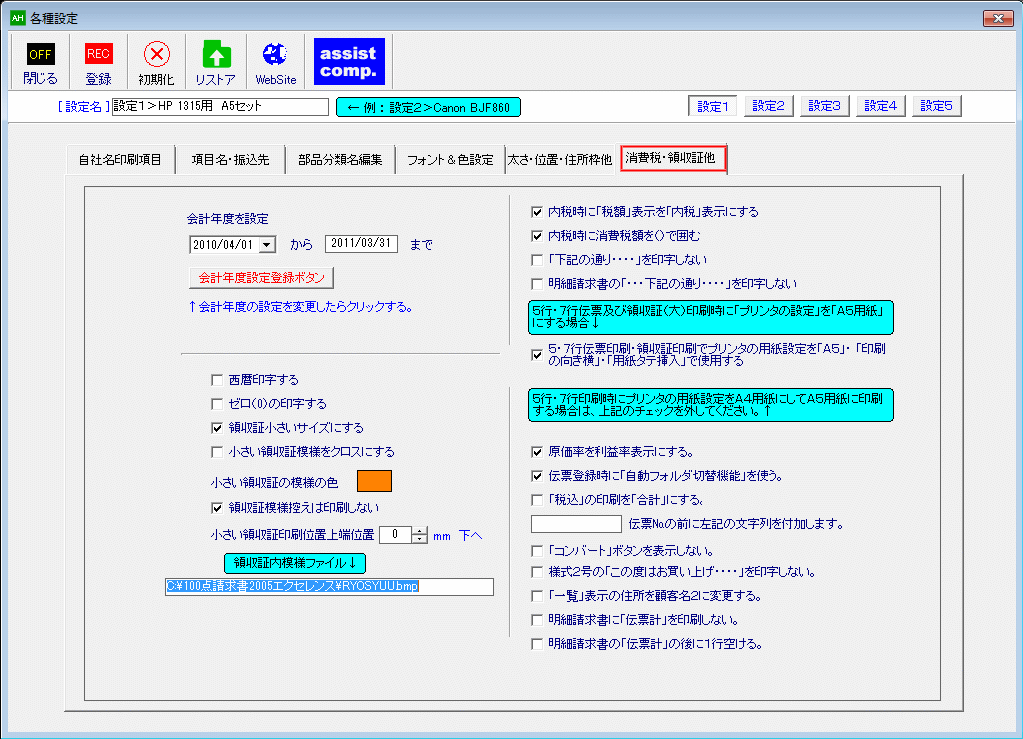
Task: Click the 伝票No prefix text box
Action: 576,524
